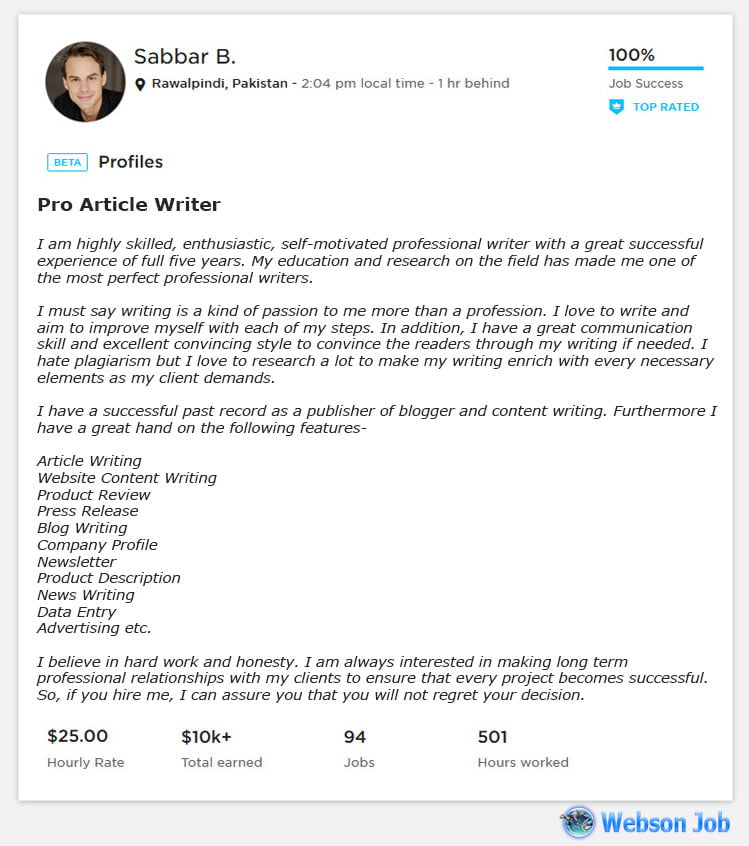Click the Rawalpindi, Pakistan location text
Viewport: 749px width, 846px height.
(220, 84)
